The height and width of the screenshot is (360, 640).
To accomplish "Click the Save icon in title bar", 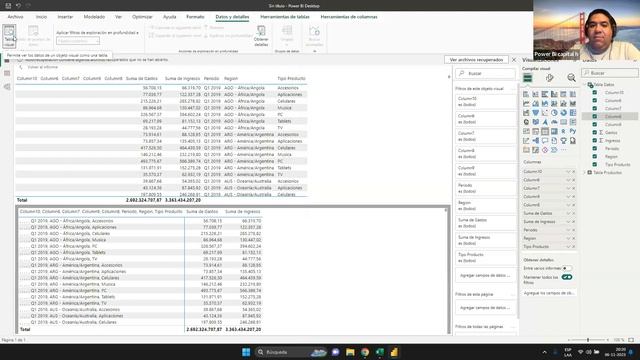I will coord(8,6).
